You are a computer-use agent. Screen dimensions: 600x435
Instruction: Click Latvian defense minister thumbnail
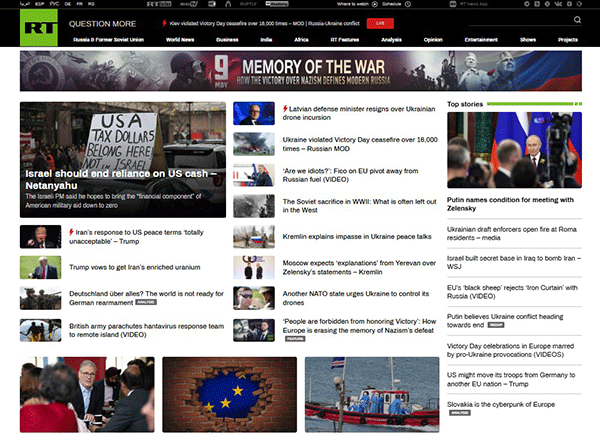[254, 113]
